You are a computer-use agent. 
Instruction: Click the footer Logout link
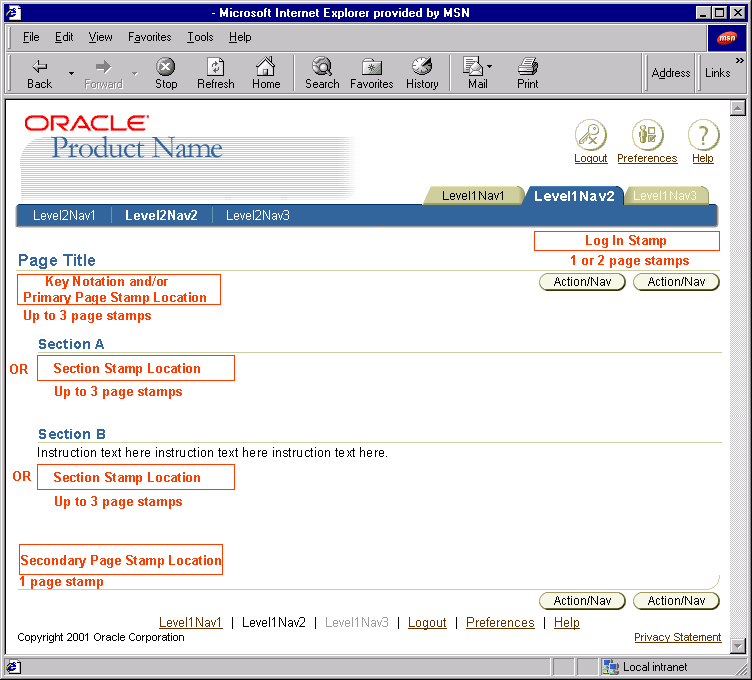pyautogui.click(x=427, y=622)
